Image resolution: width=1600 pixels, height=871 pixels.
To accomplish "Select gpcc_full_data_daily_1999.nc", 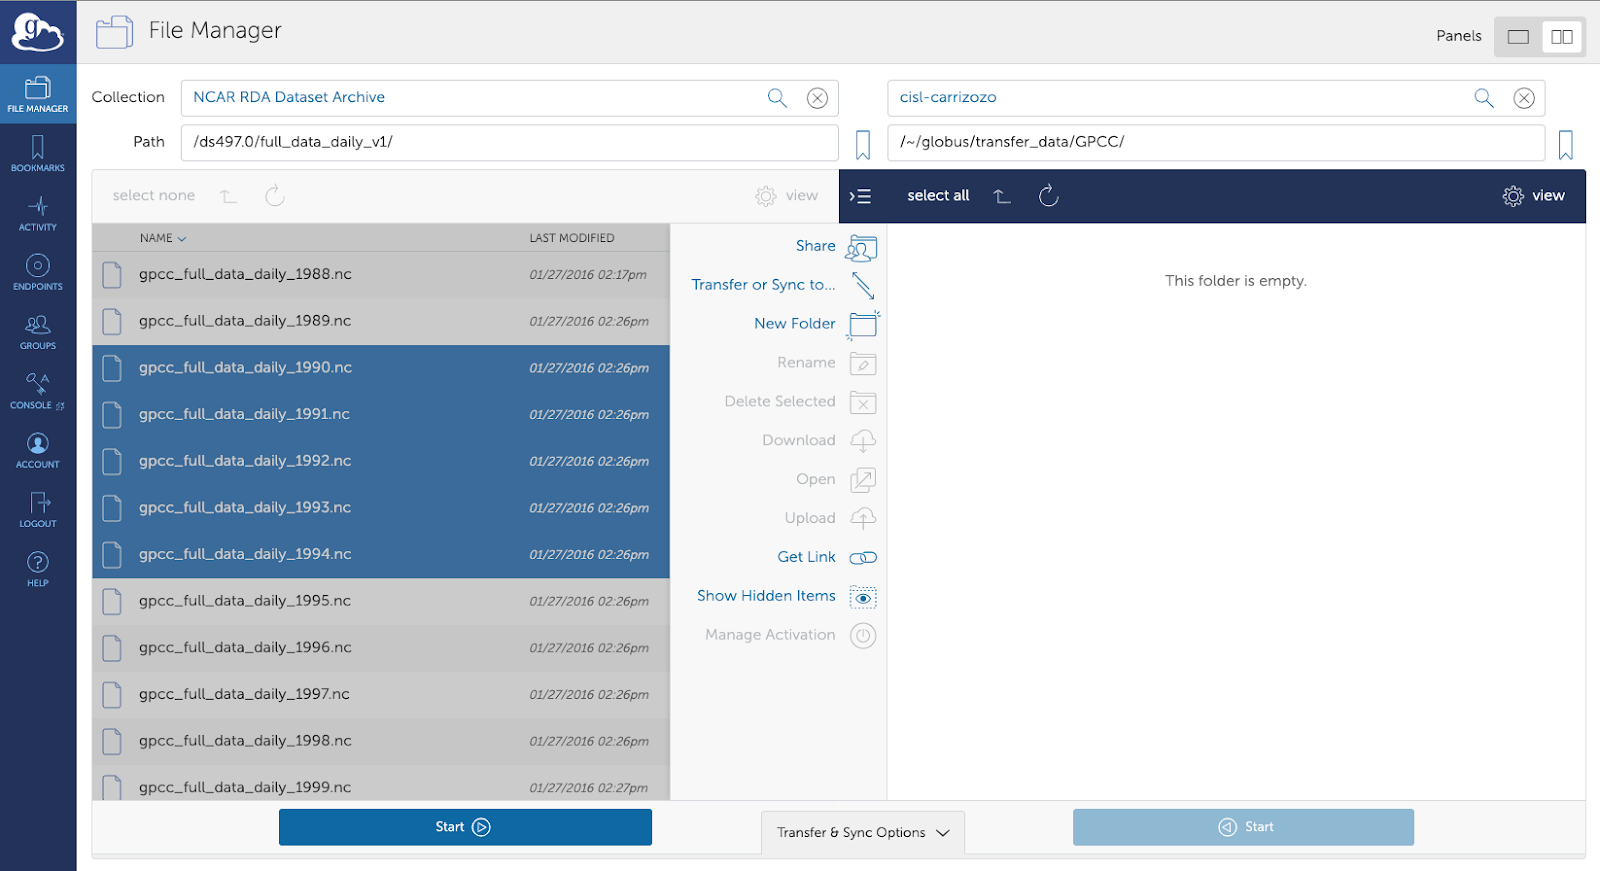I will [381, 783].
